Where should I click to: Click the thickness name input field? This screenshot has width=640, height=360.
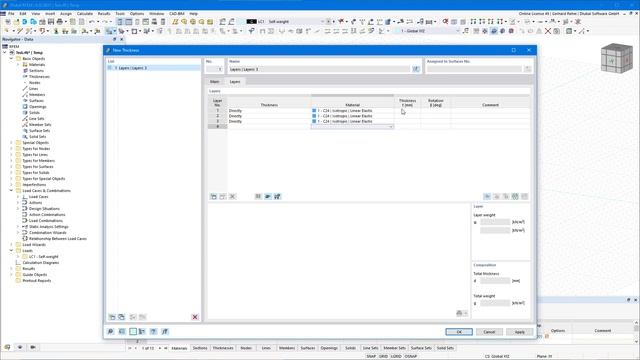319,69
